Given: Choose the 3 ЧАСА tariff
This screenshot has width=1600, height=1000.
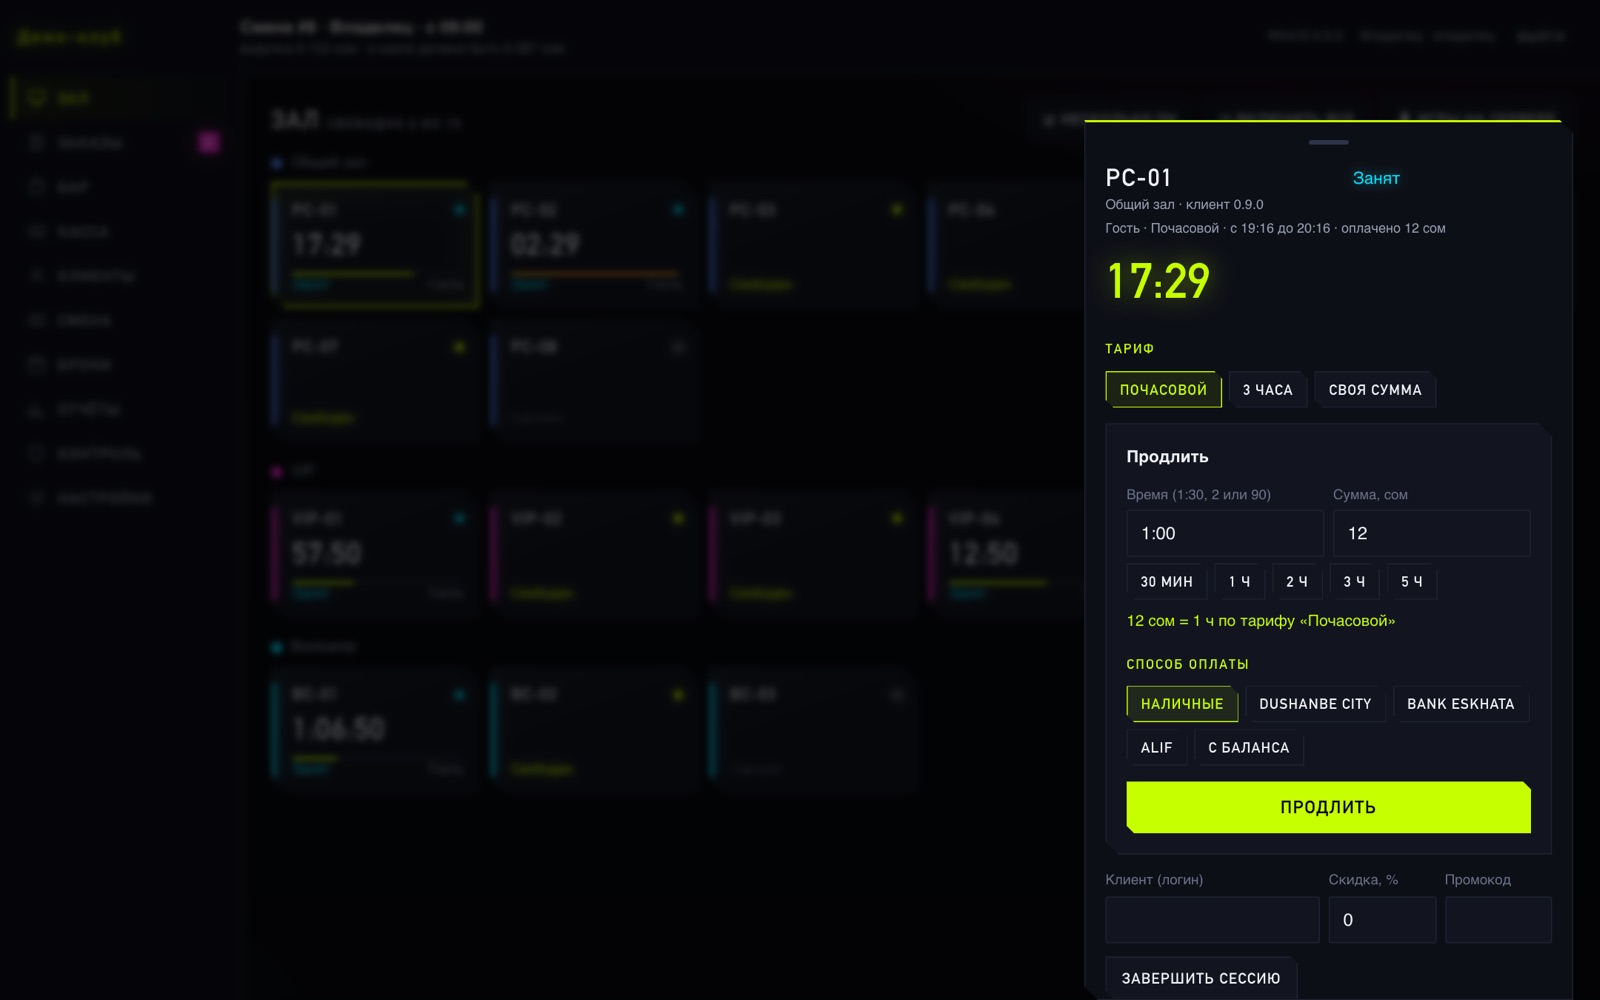Looking at the screenshot, I should click(1267, 390).
